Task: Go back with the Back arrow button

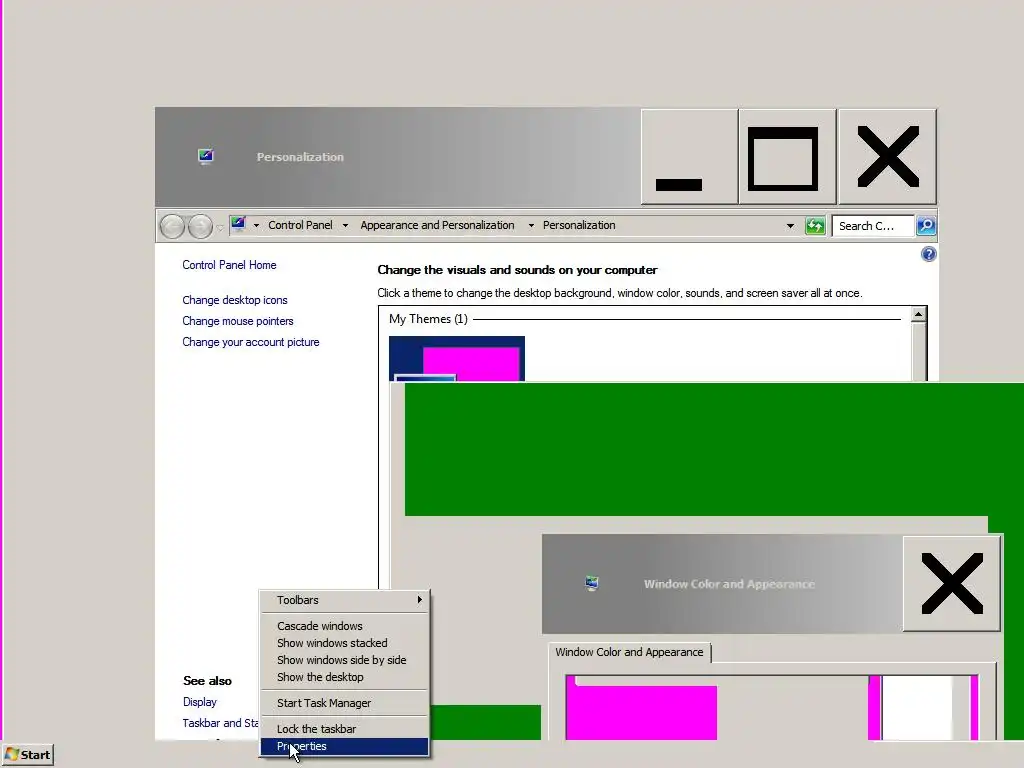Action: pos(172,227)
